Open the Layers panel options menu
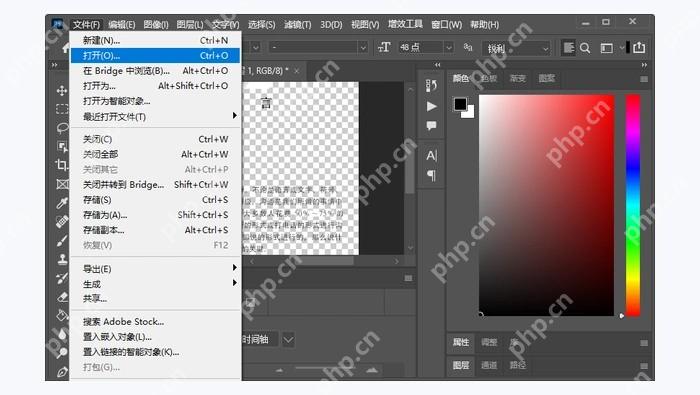The height and width of the screenshot is (395, 700). point(643,366)
